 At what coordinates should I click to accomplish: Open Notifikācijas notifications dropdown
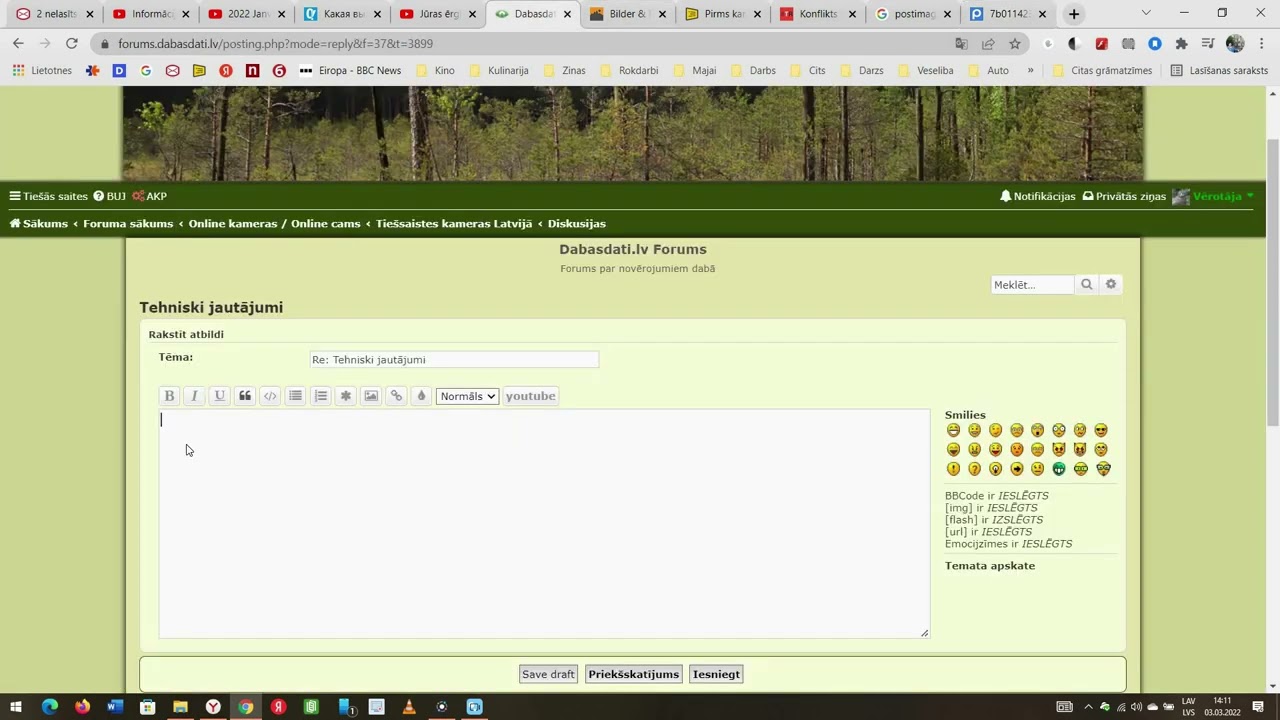[x=1038, y=196]
